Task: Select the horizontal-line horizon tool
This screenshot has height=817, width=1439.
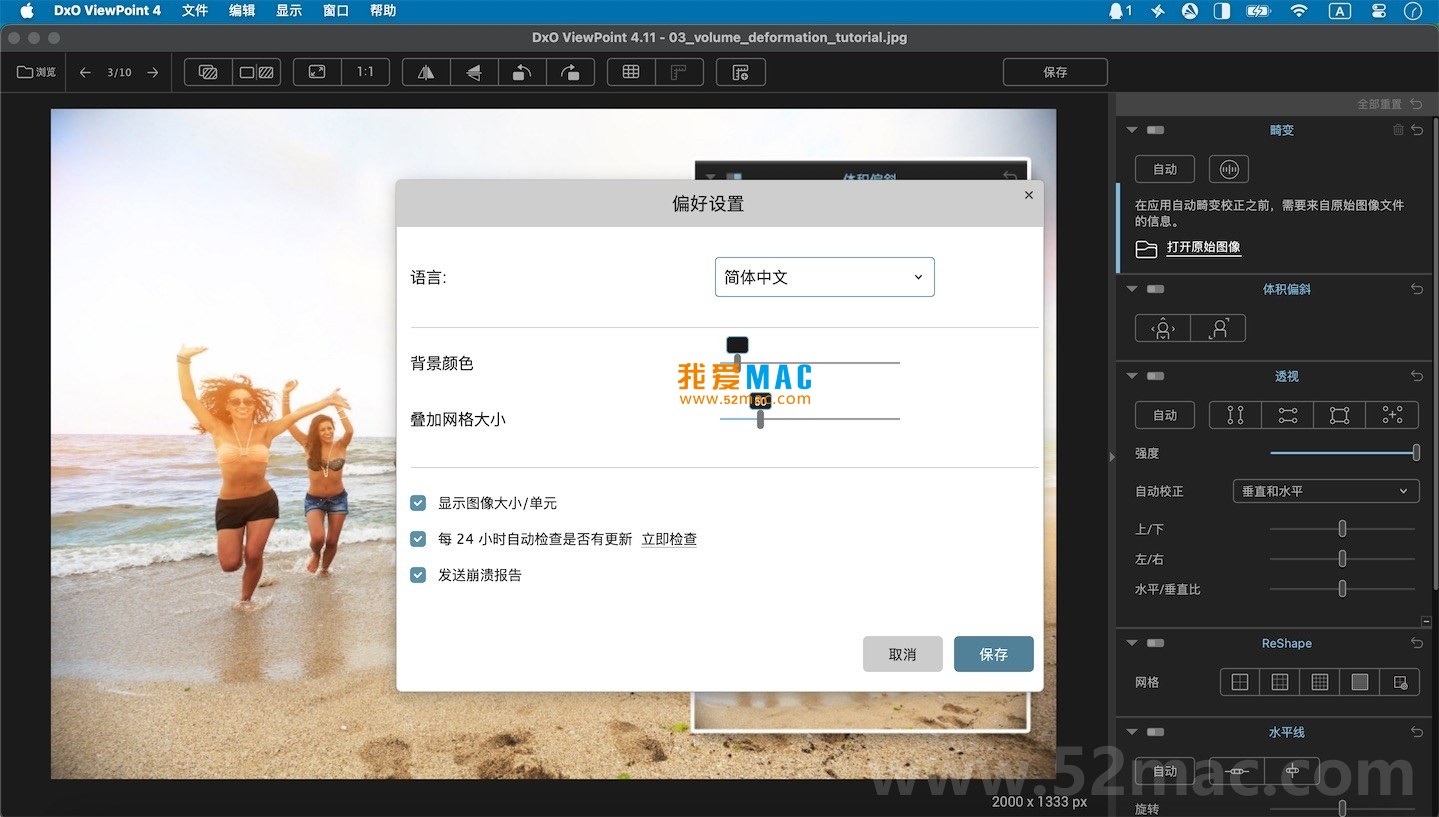Action: coord(1238,771)
